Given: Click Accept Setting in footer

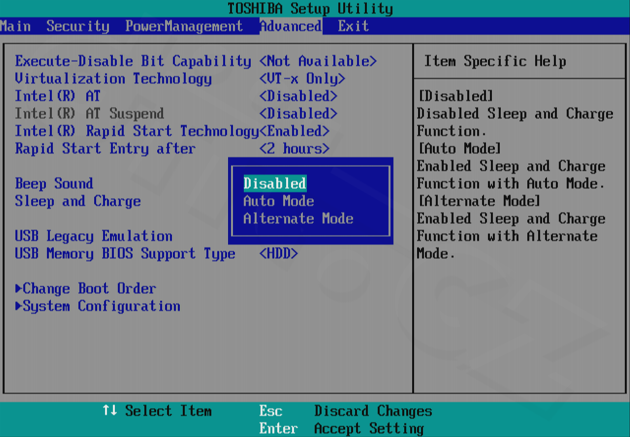Looking at the screenshot, I should (x=369, y=429).
